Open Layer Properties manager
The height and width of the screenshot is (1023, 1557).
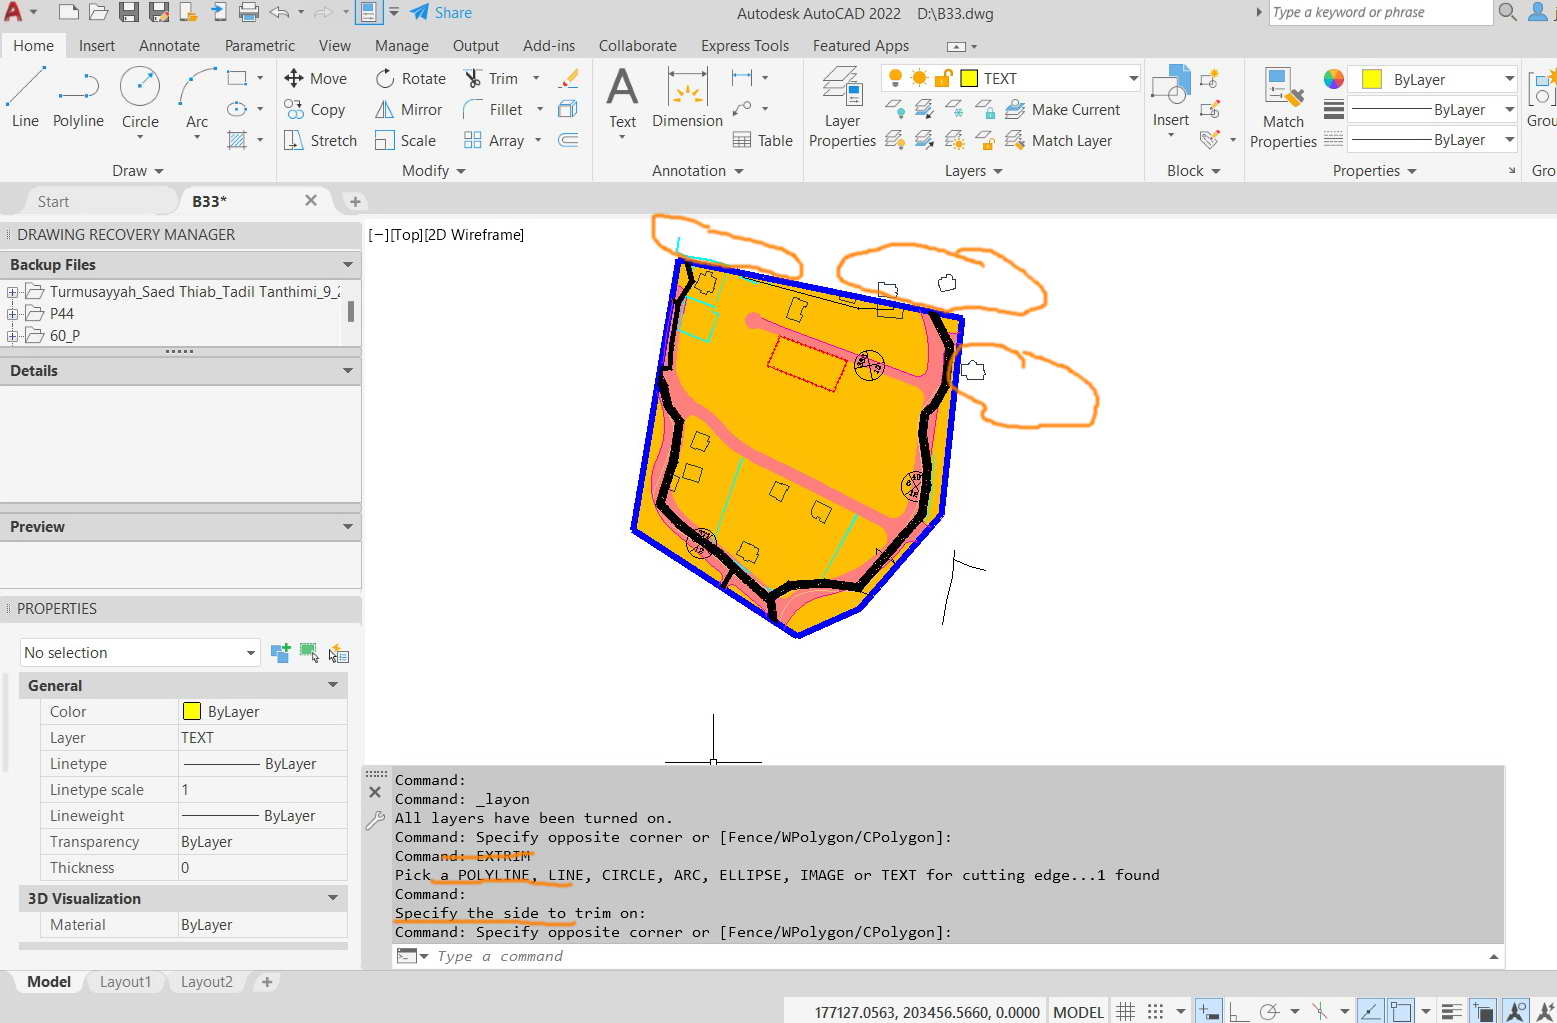(x=841, y=105)
